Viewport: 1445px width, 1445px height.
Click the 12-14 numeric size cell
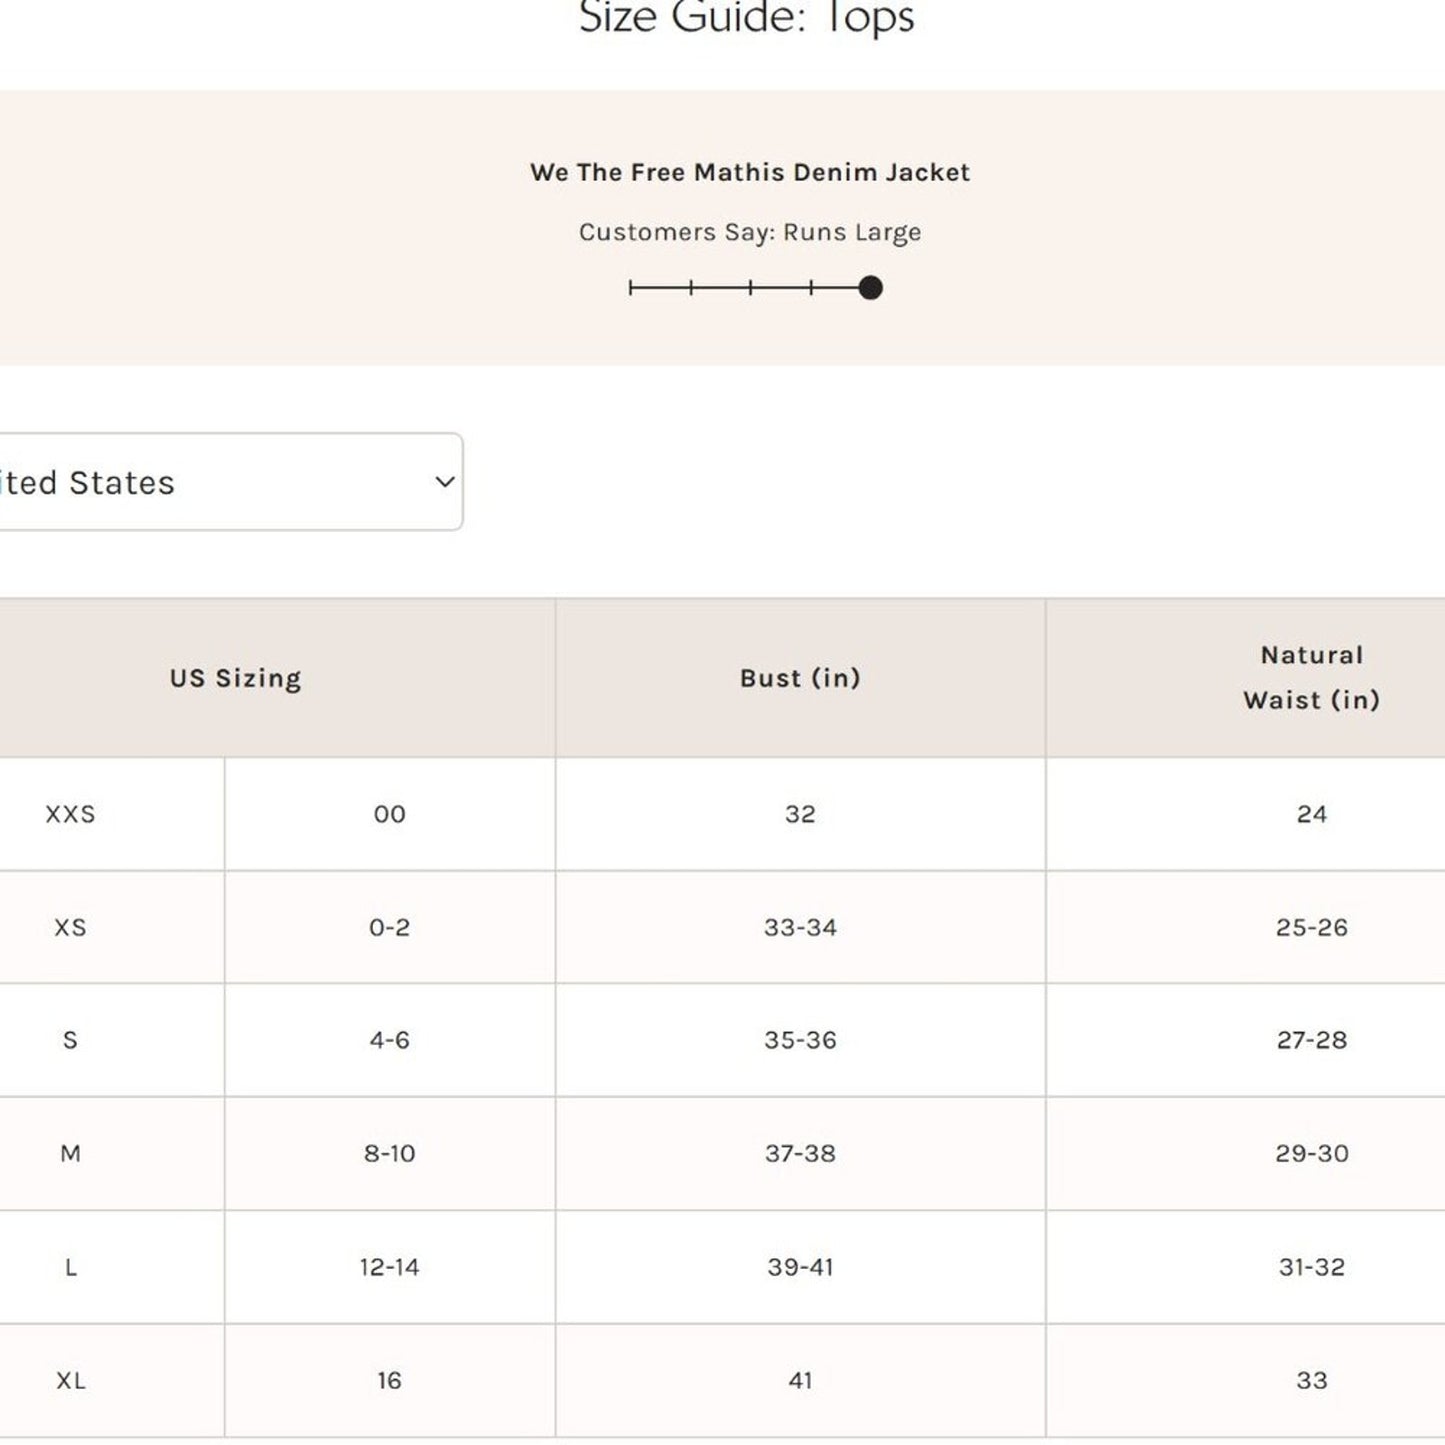point(389,1267)
